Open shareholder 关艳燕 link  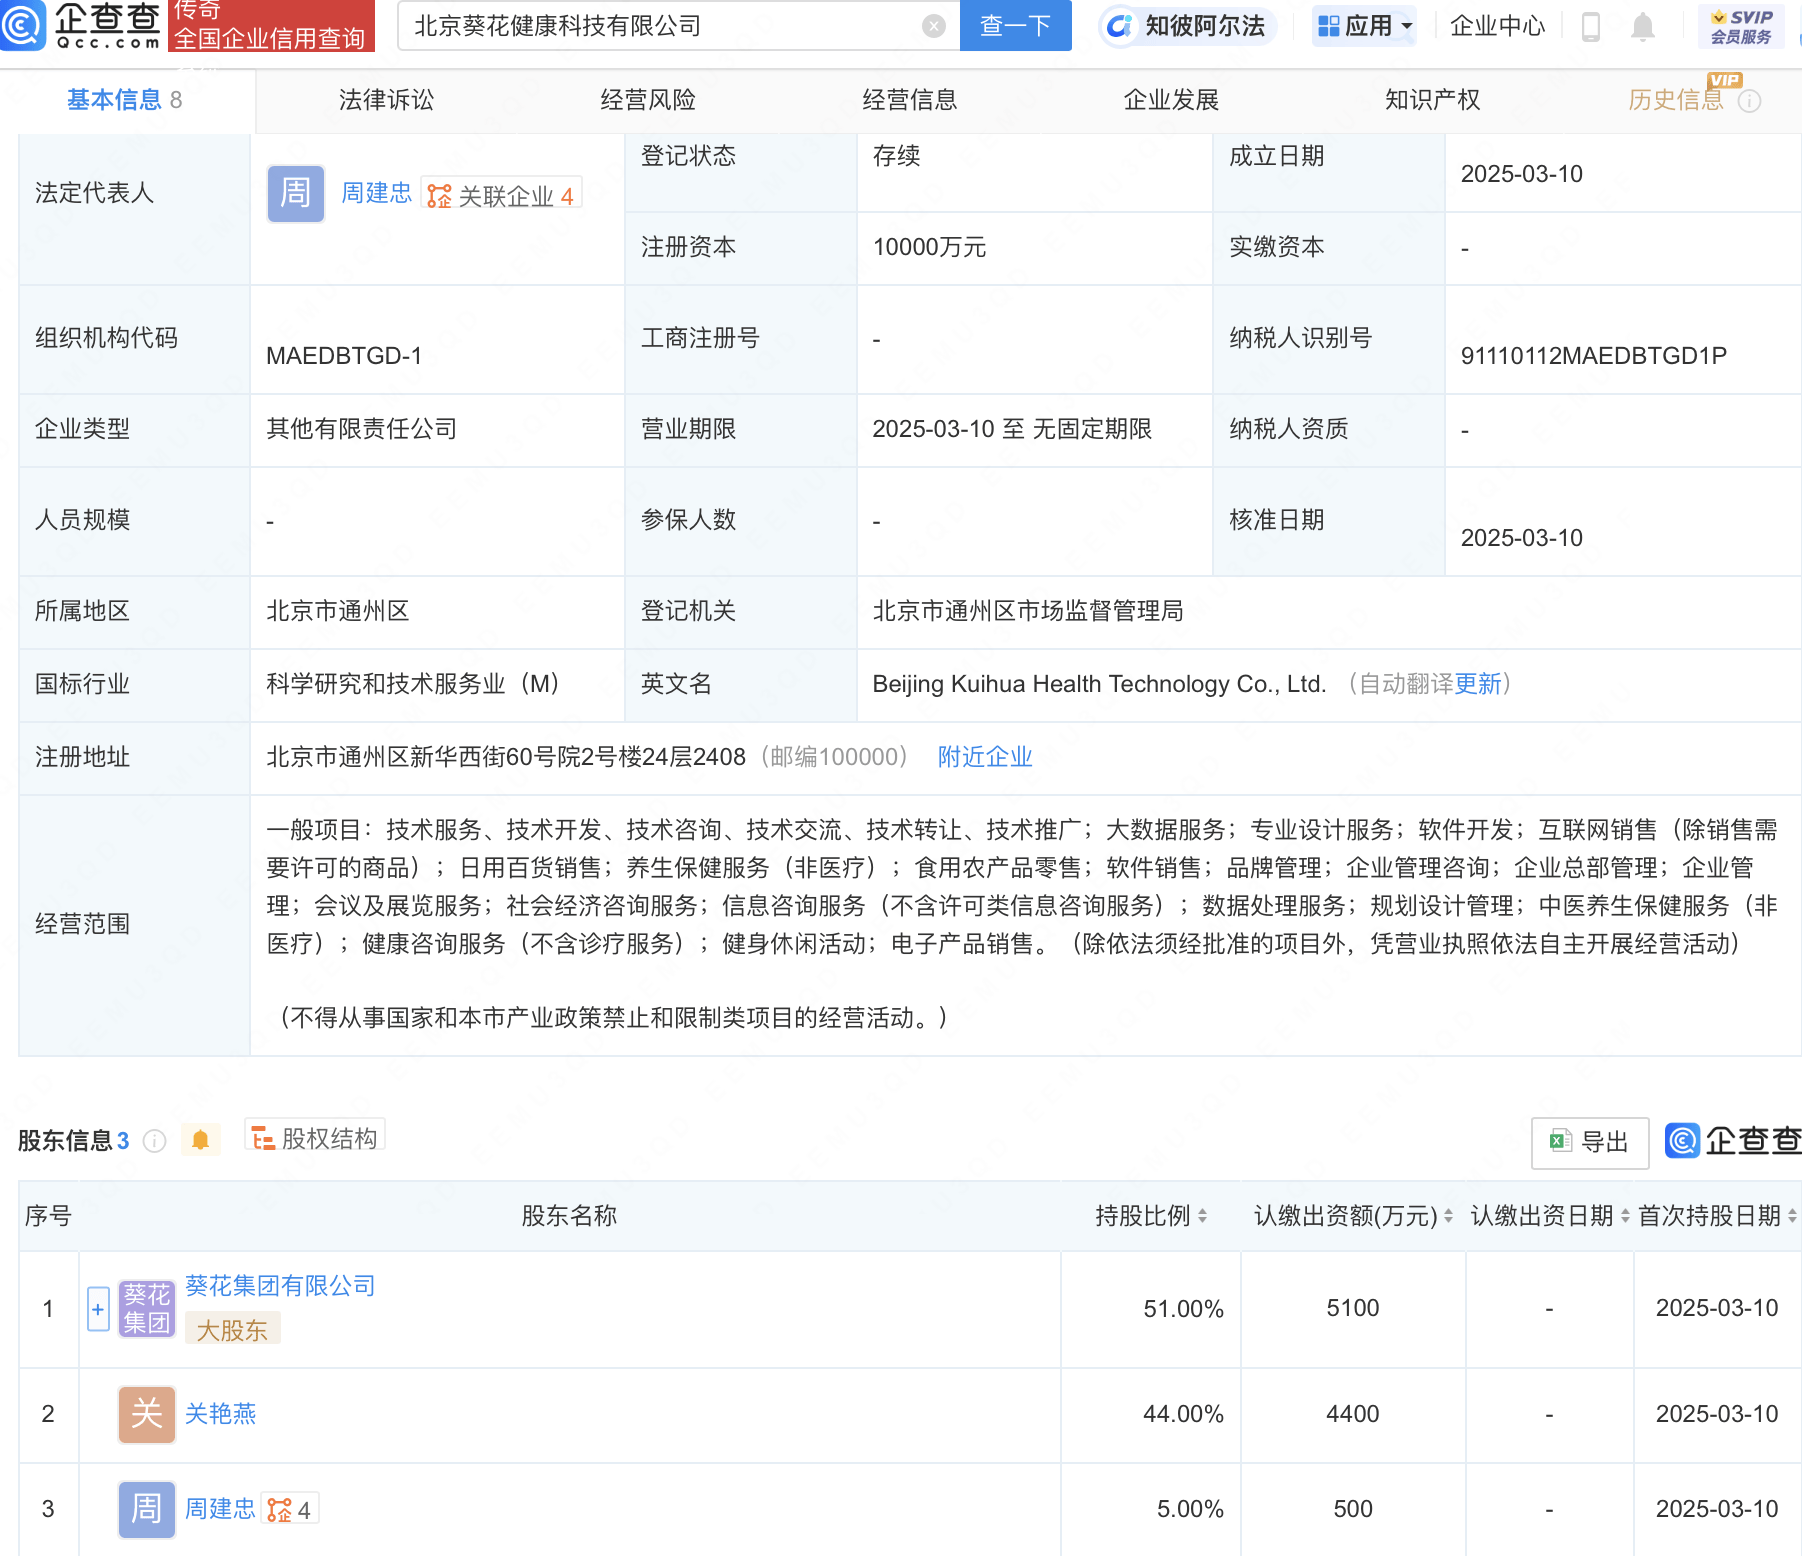tap(221, 1414)
